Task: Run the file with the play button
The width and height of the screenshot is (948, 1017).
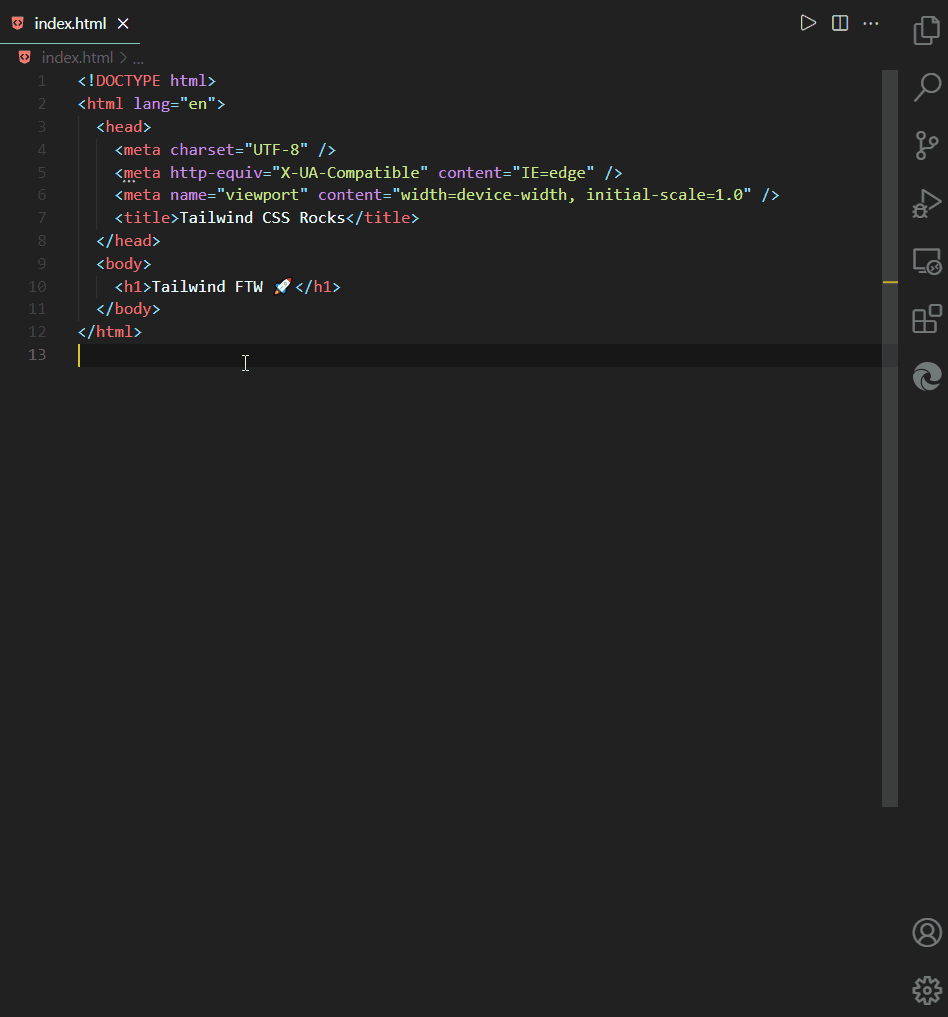Action: 808,23
